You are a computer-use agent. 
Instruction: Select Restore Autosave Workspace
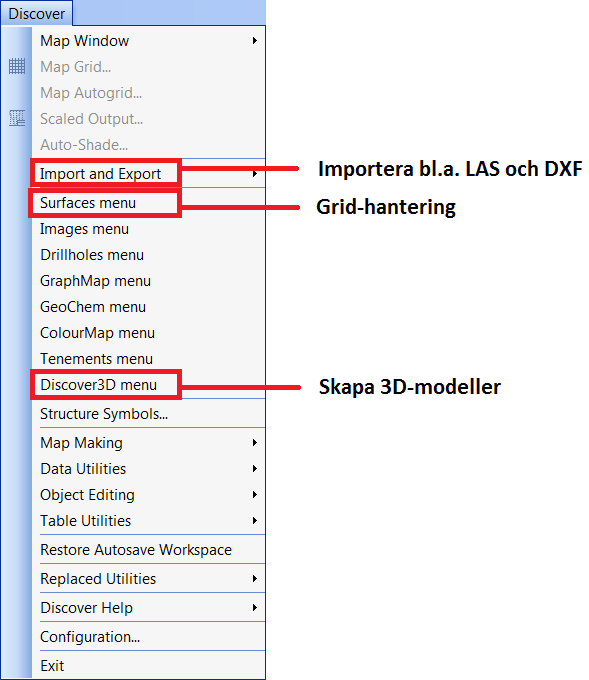click(x=148, y=550)
